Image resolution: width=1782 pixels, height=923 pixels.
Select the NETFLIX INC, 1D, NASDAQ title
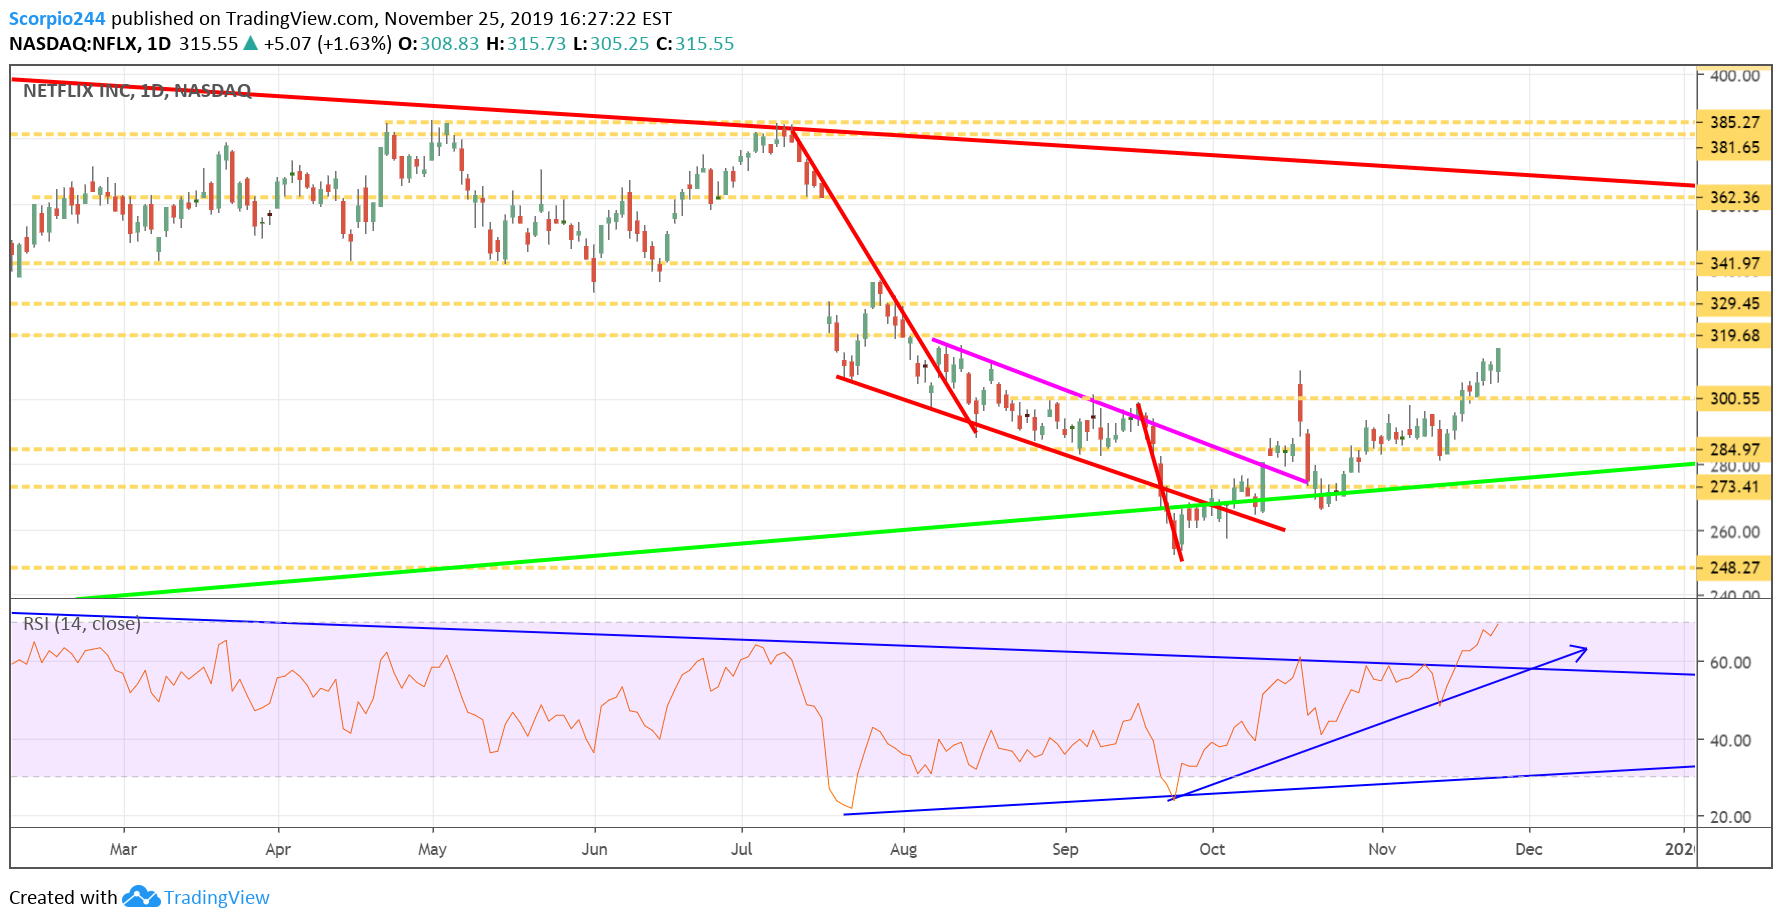click(x=137, y=90)
